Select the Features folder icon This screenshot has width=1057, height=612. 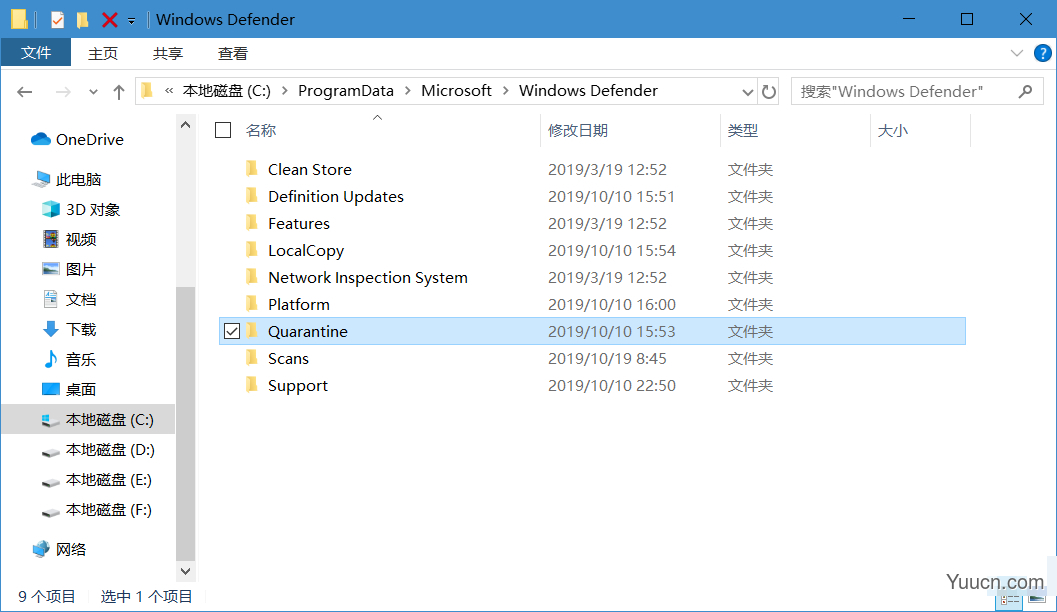(x=252, y=222)
